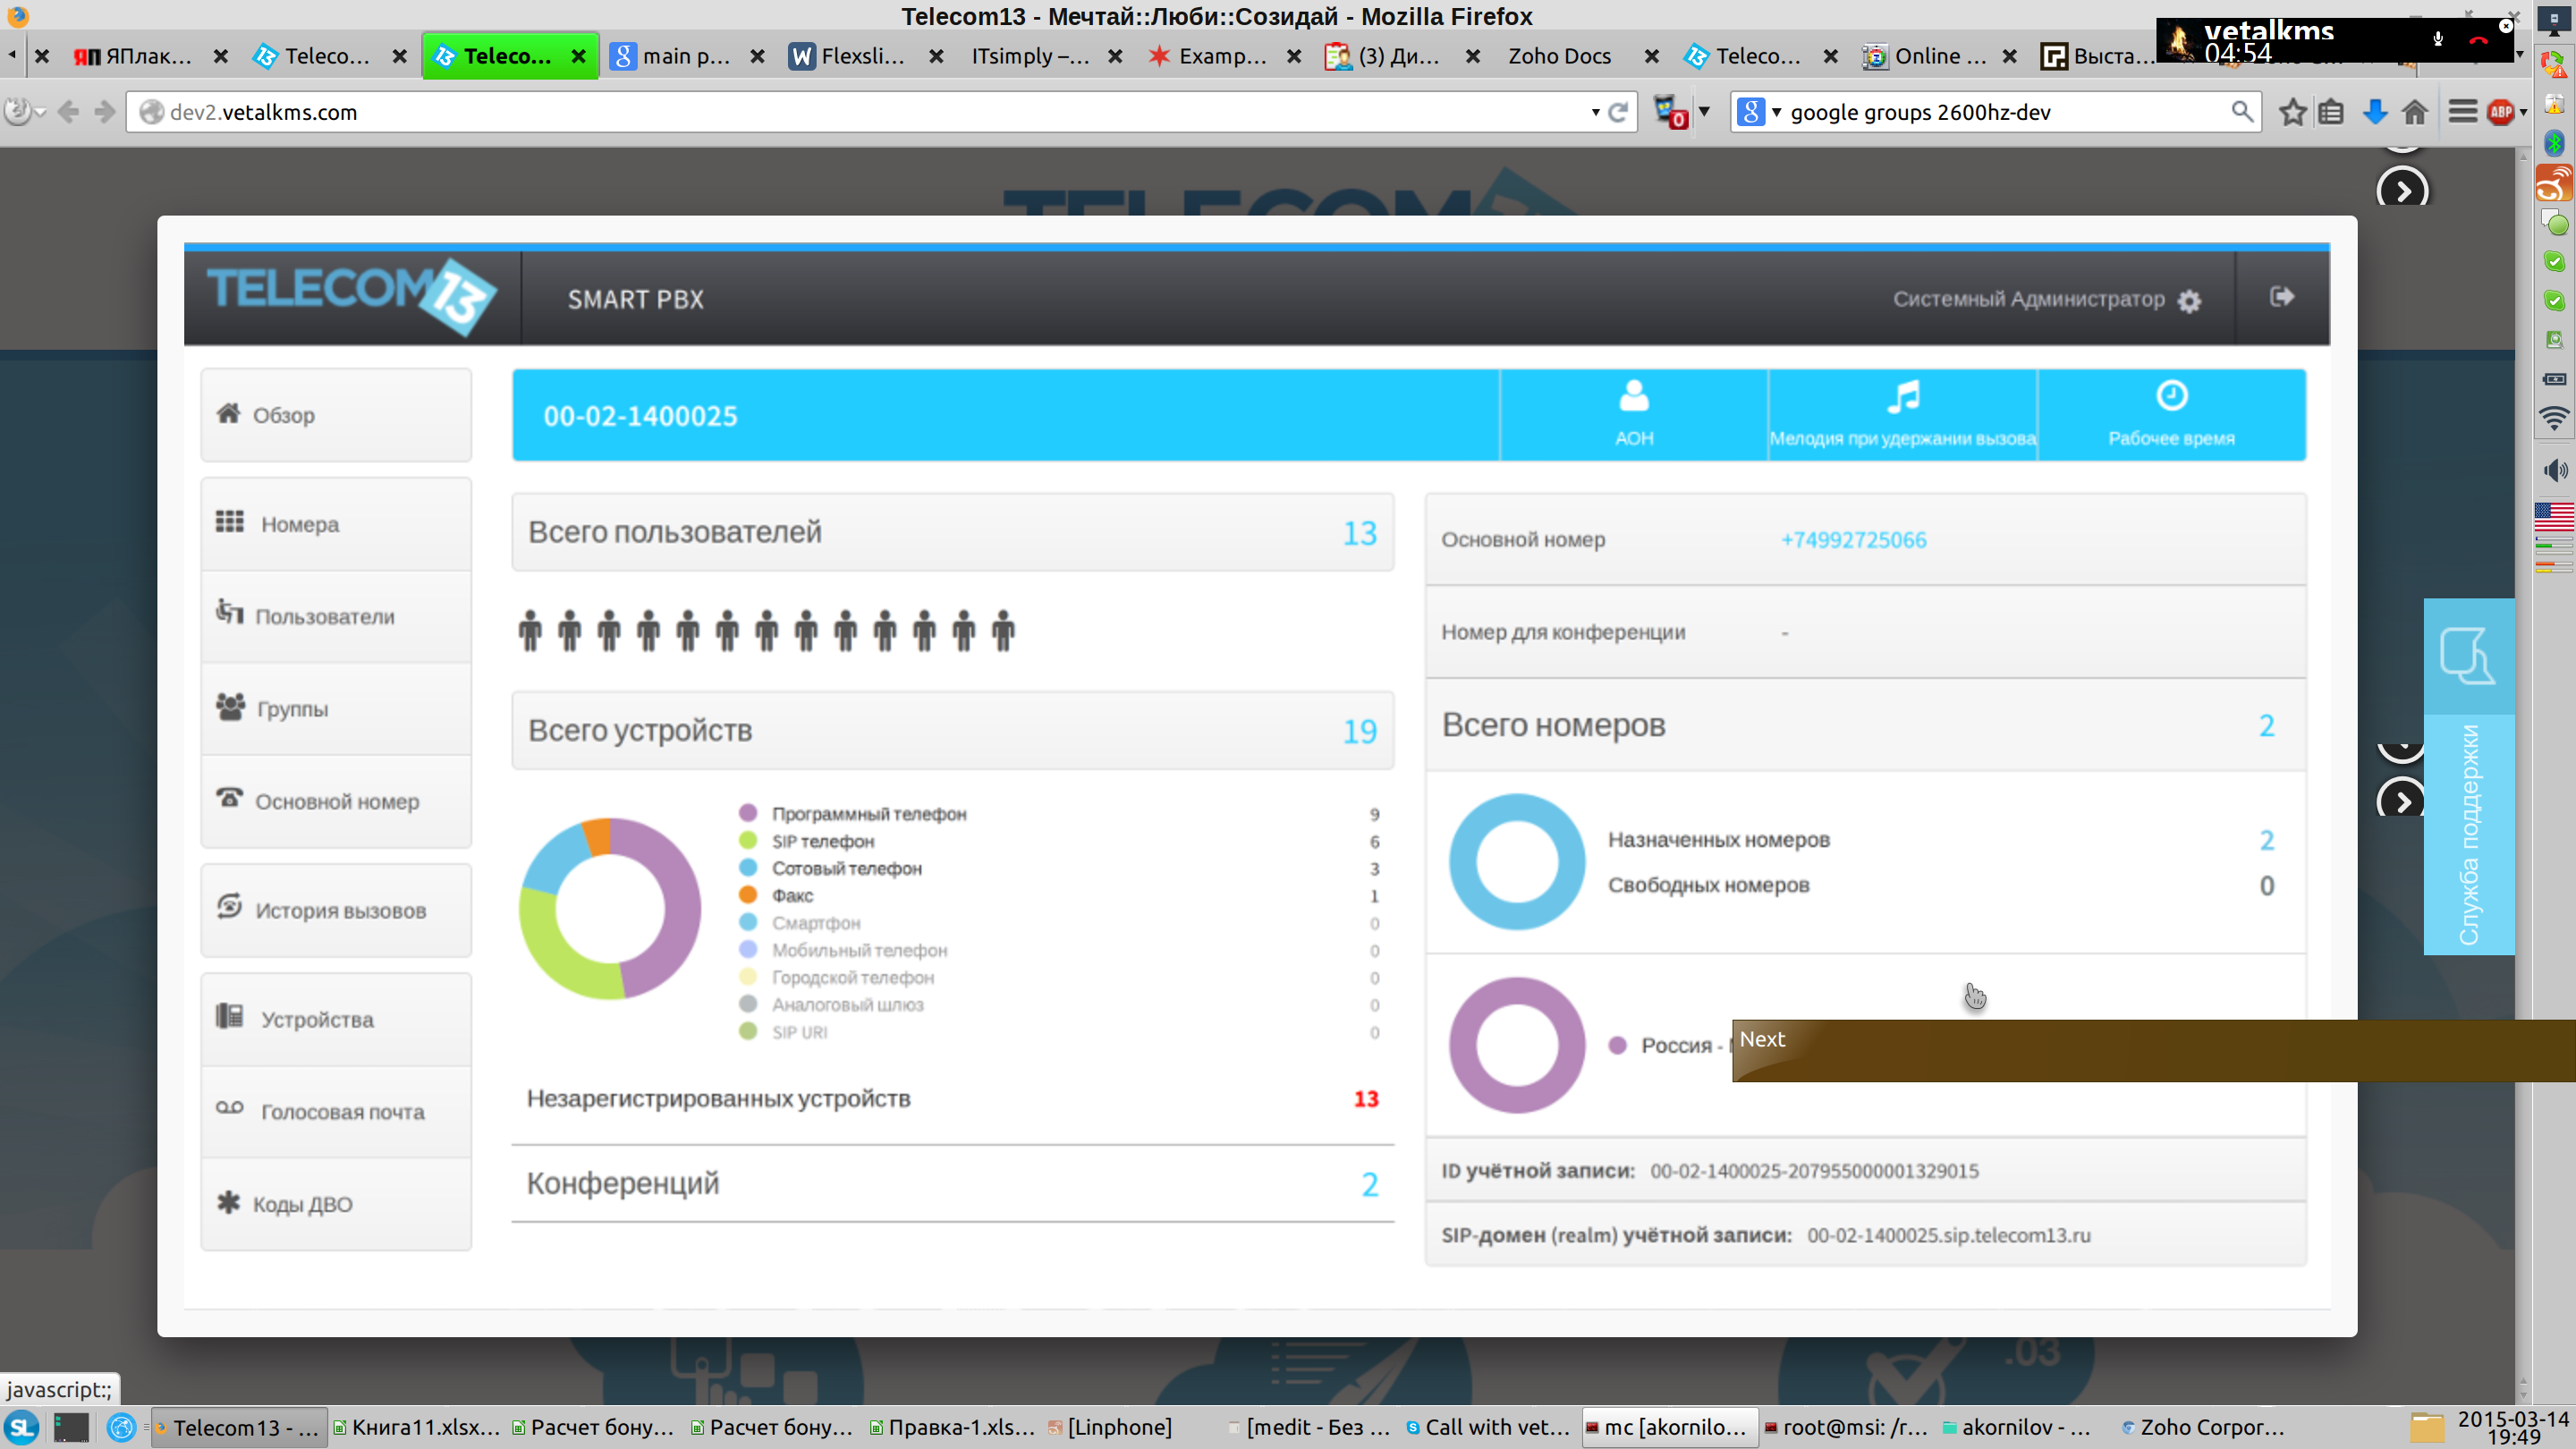Open Linphone from the taskbar
Screen dimensions: 2576x1449
[1110, 1427]
